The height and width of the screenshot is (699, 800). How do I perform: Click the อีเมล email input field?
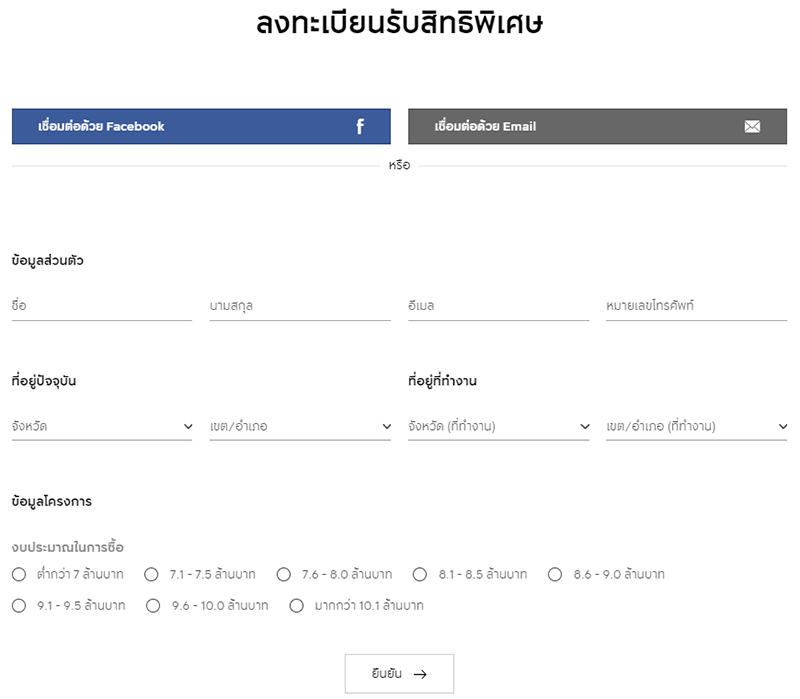click(x=498, y=306)
